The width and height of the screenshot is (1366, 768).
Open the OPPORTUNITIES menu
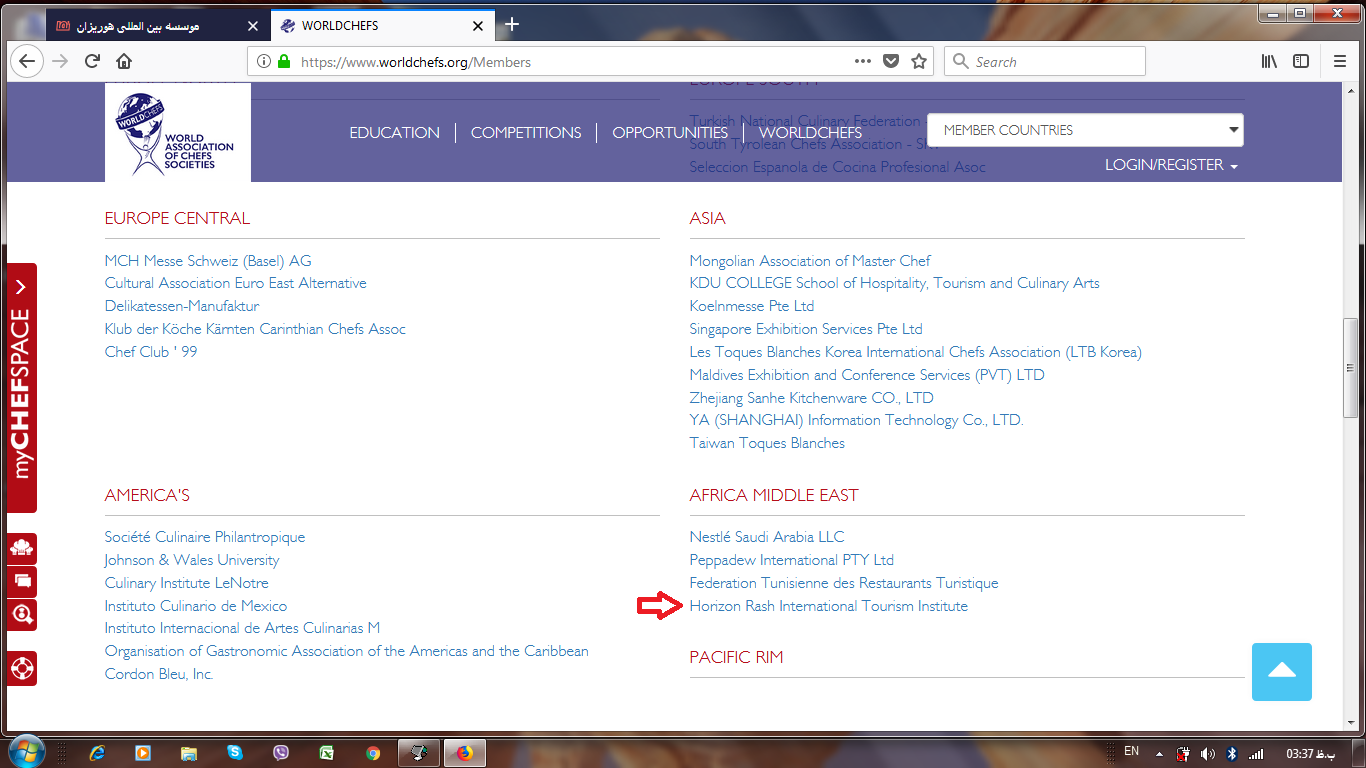pos(670,132)
